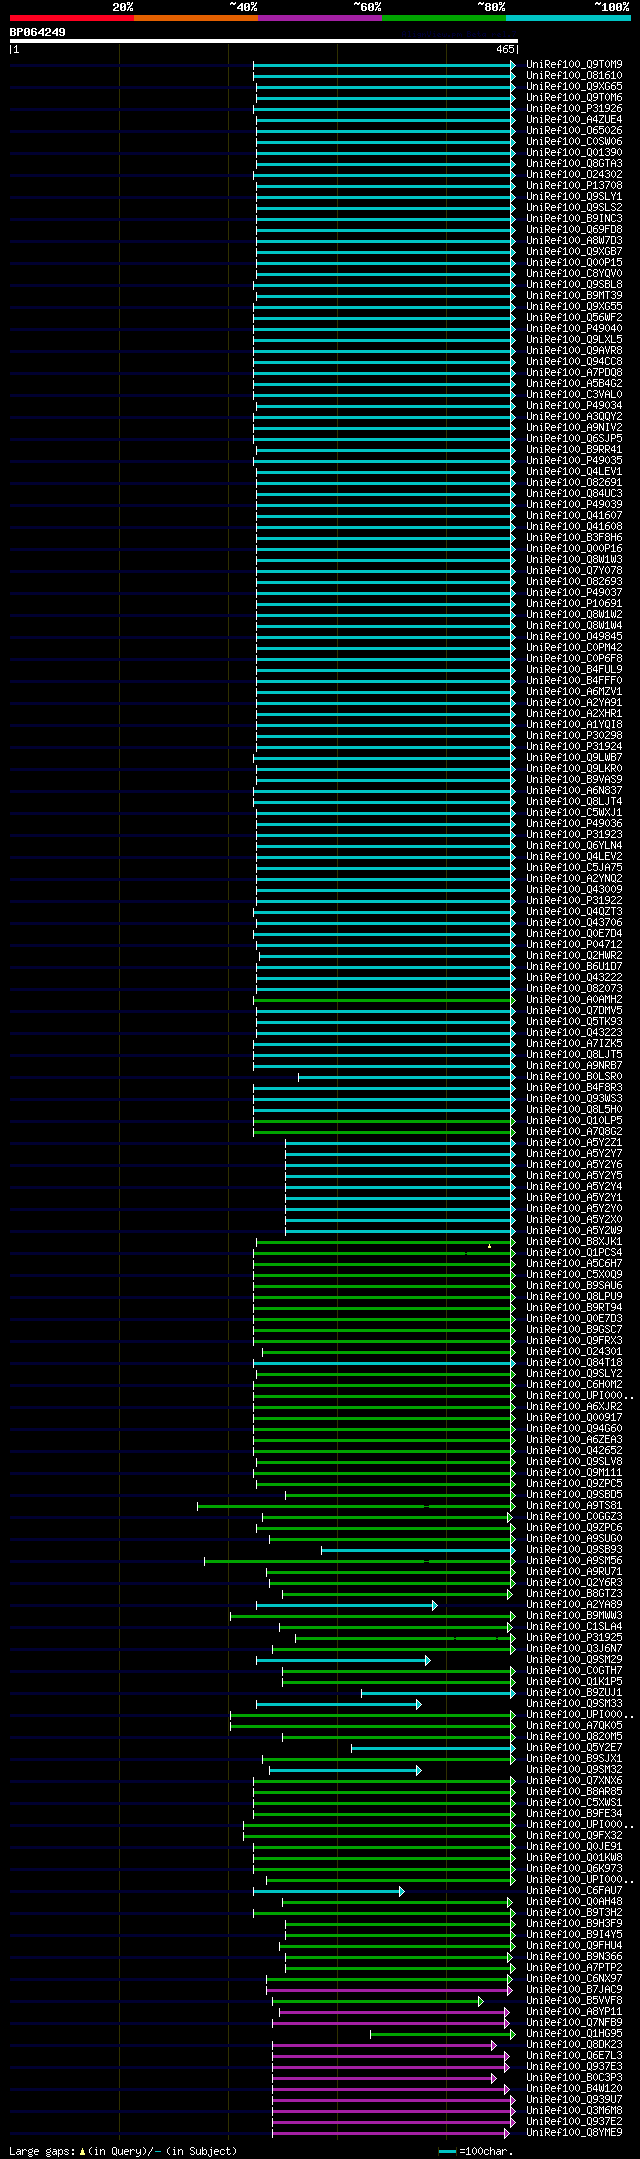Screen dimensions: 640x2159
Task: Select the label UniRef100_Q1HG95
Action: (x=574, y=2033)
